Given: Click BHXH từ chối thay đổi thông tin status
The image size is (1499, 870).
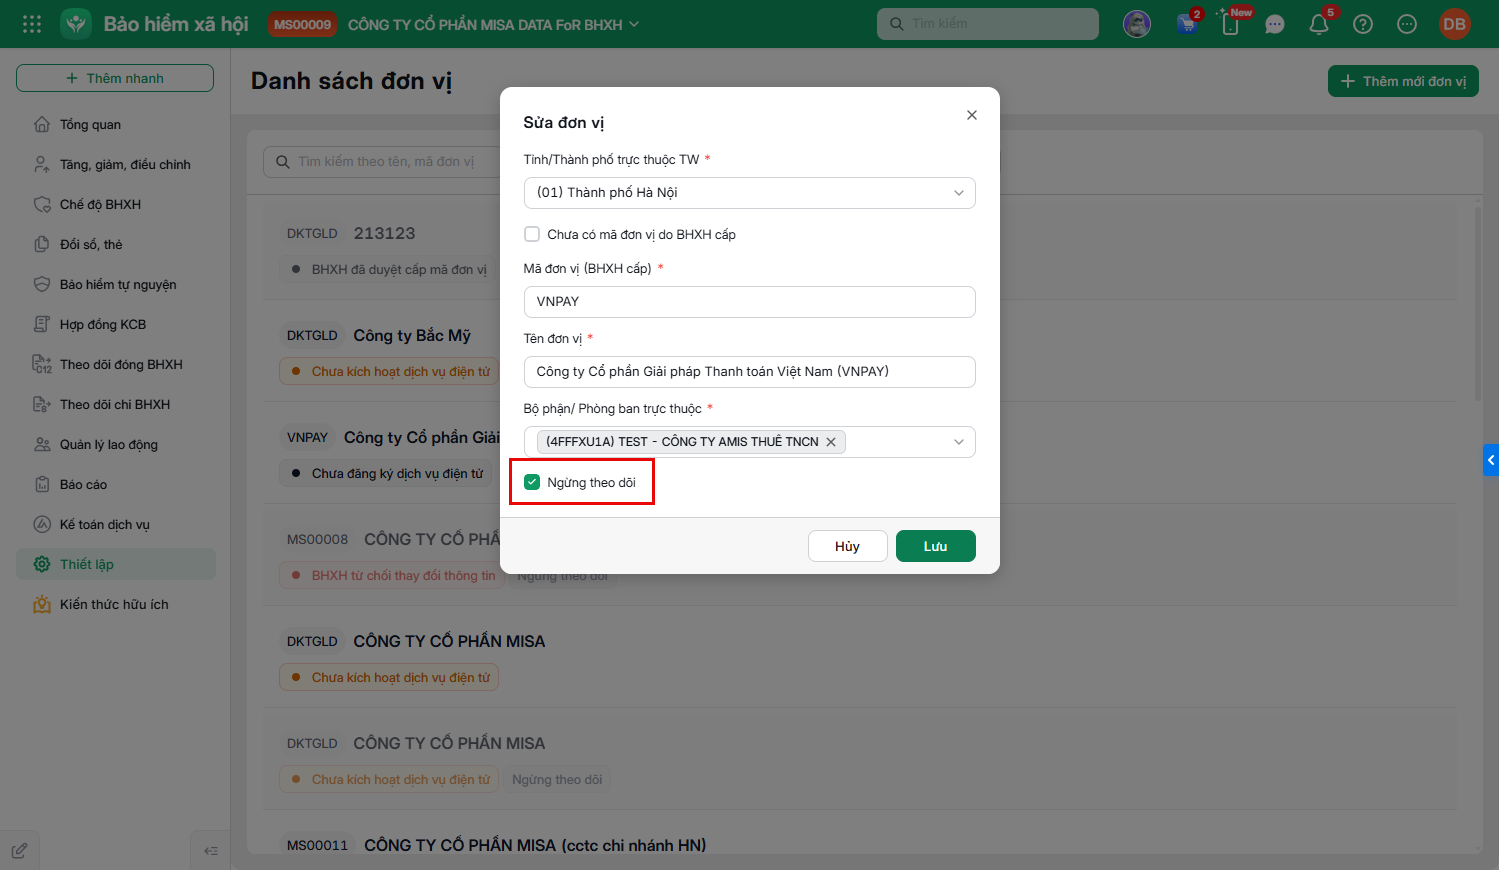Looking at the screenshot, I should [x=391, y=576].
